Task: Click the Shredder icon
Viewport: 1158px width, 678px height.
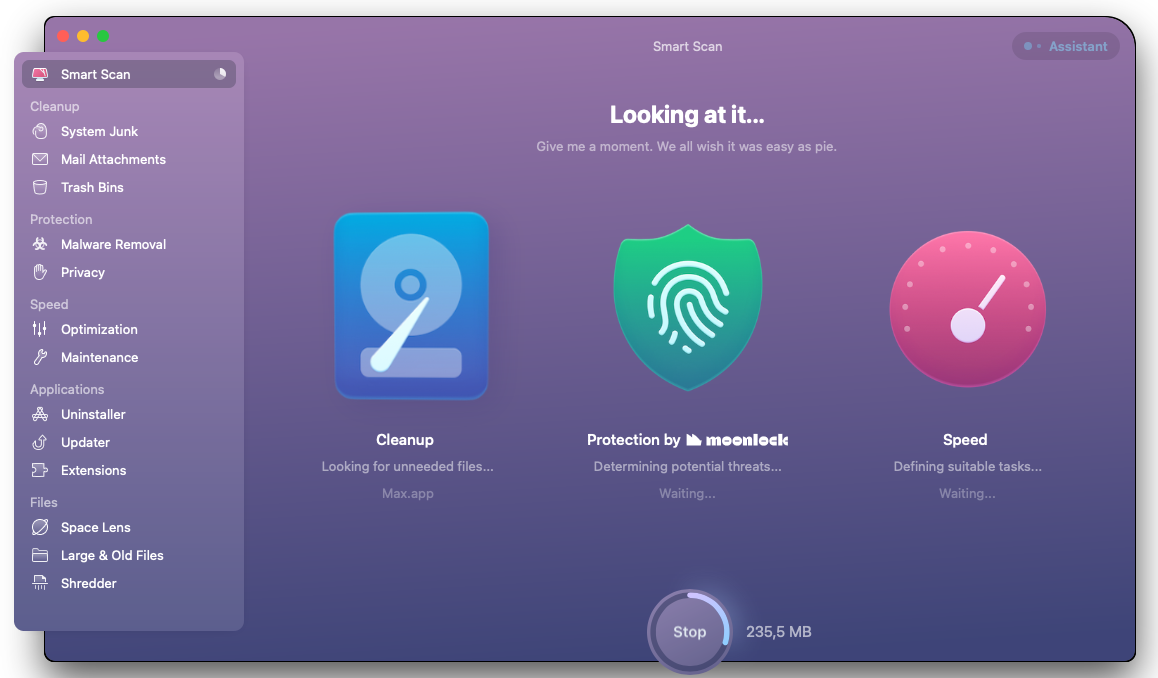Action: [40, 583]
